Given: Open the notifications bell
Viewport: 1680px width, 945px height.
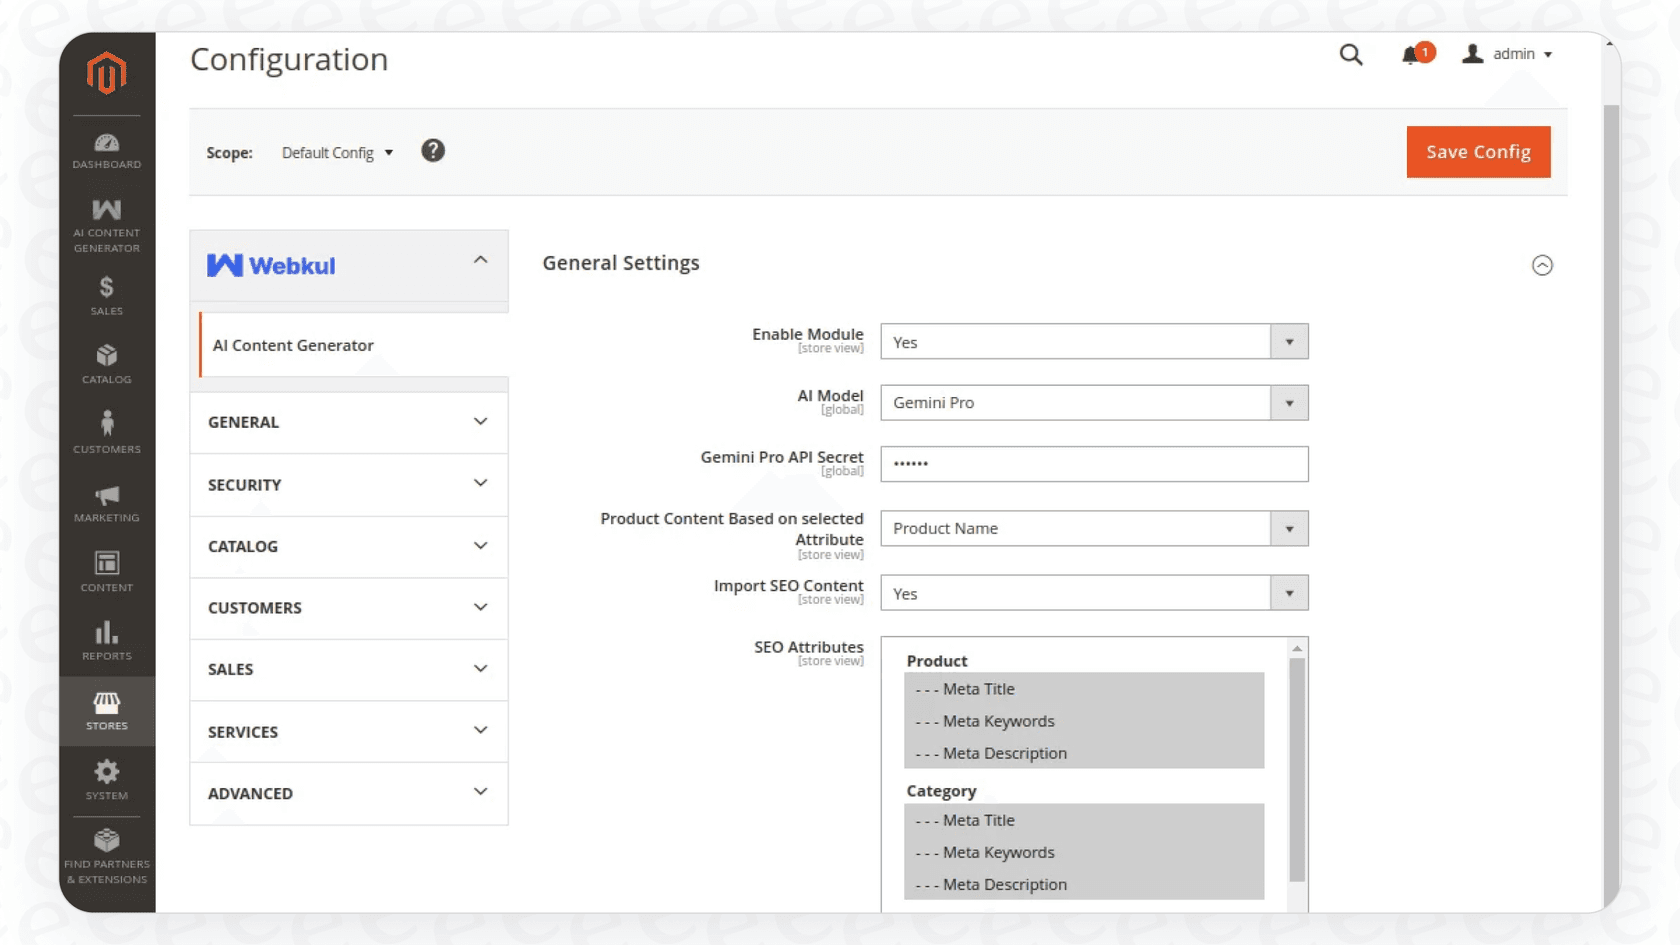Looking at the screenshot, I should pyautogui.click(x=1412, y=55).
